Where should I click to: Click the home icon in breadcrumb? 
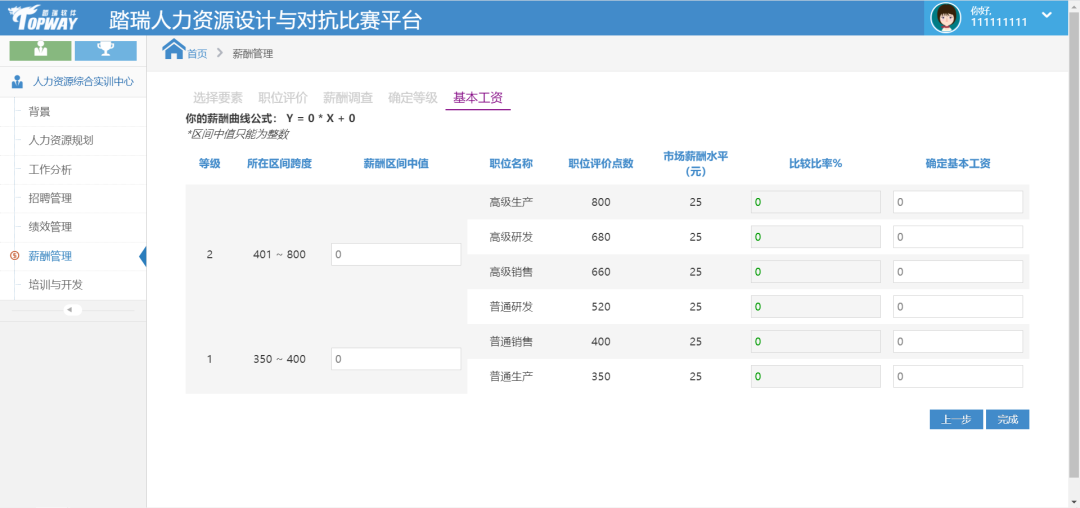click(x=174, y=50)
